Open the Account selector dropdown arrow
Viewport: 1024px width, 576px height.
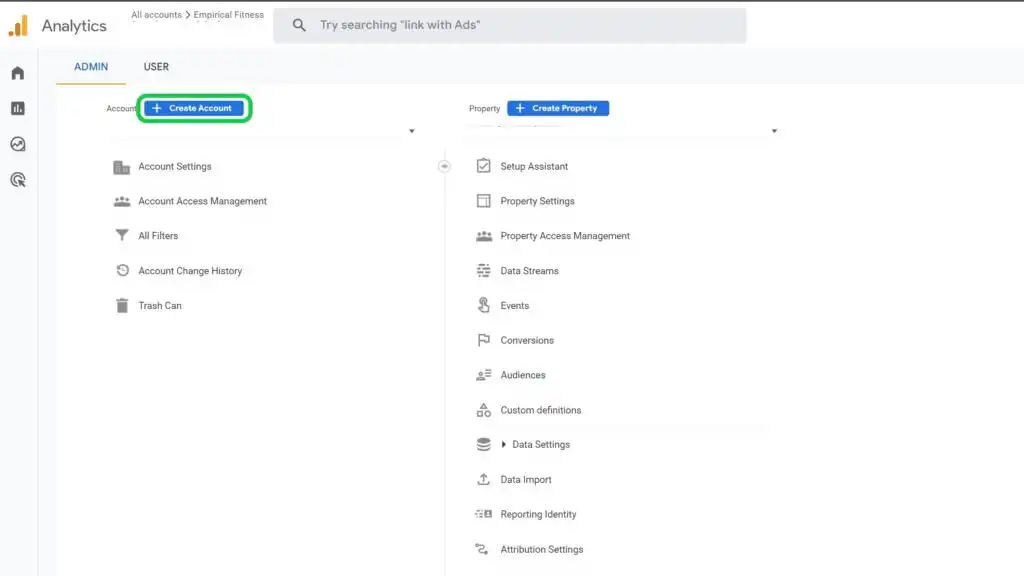click(412, 131)
